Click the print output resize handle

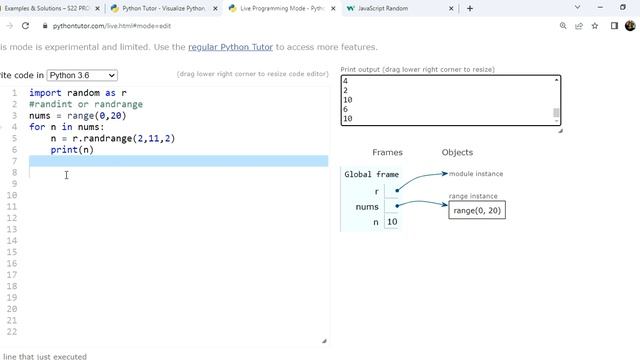(560, 131)
